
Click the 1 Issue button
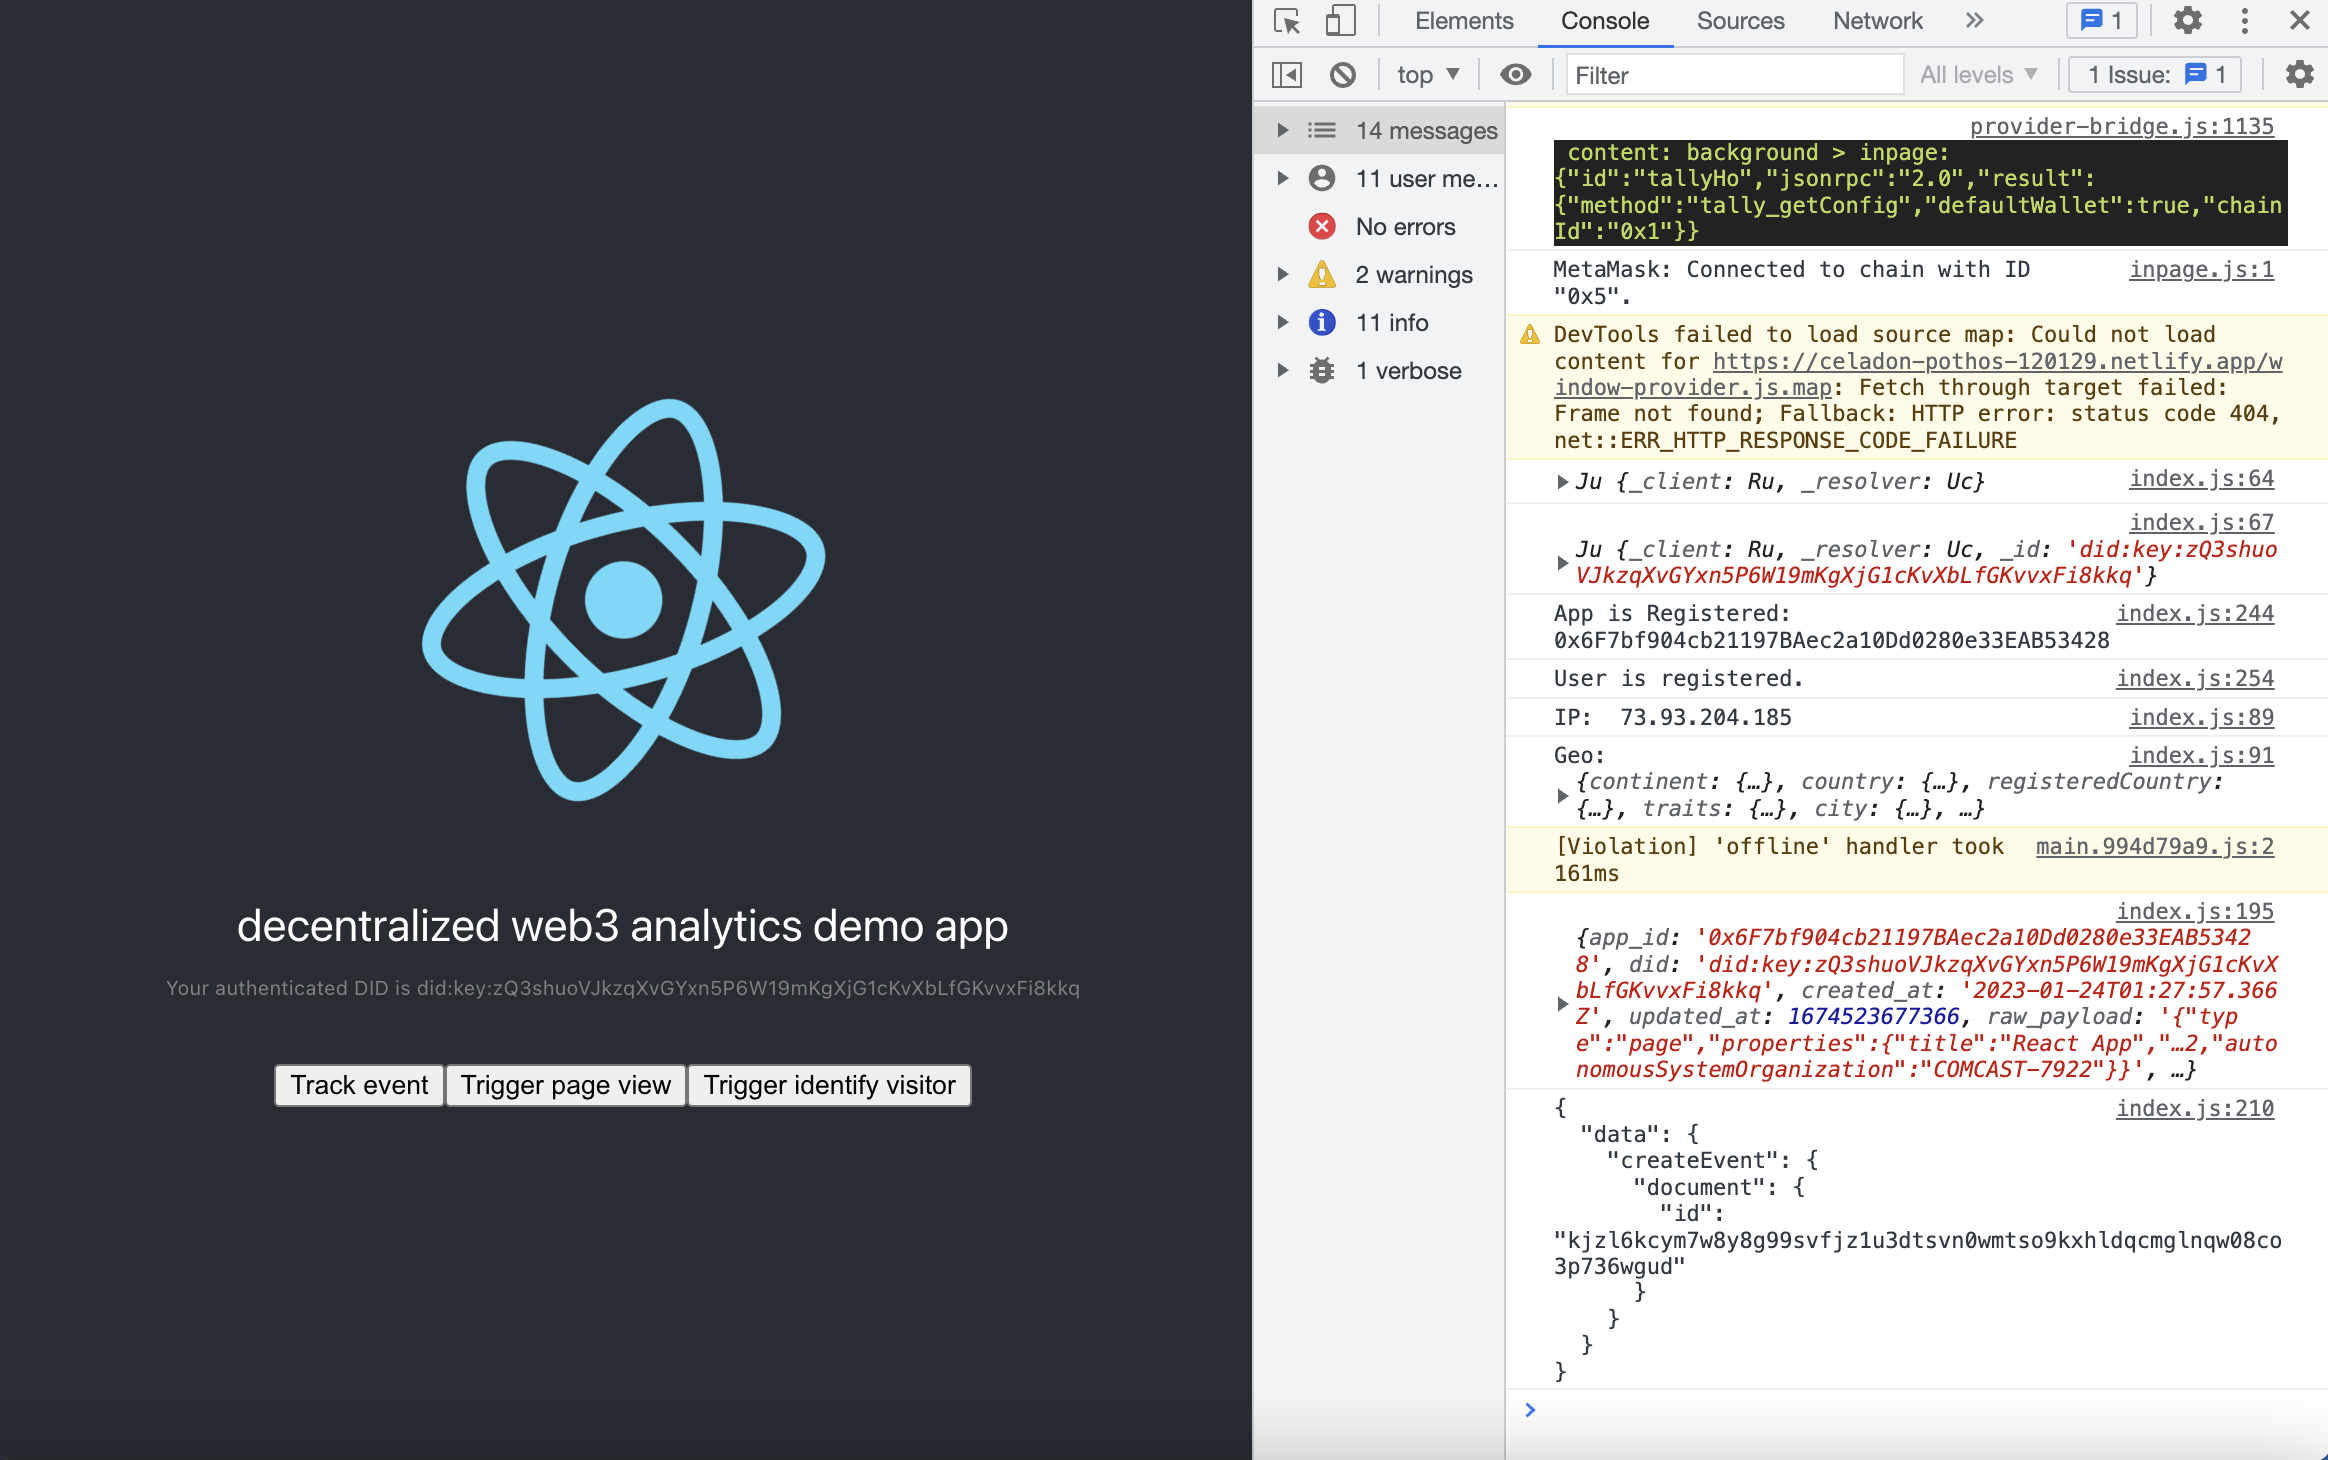pos(2155,75)
